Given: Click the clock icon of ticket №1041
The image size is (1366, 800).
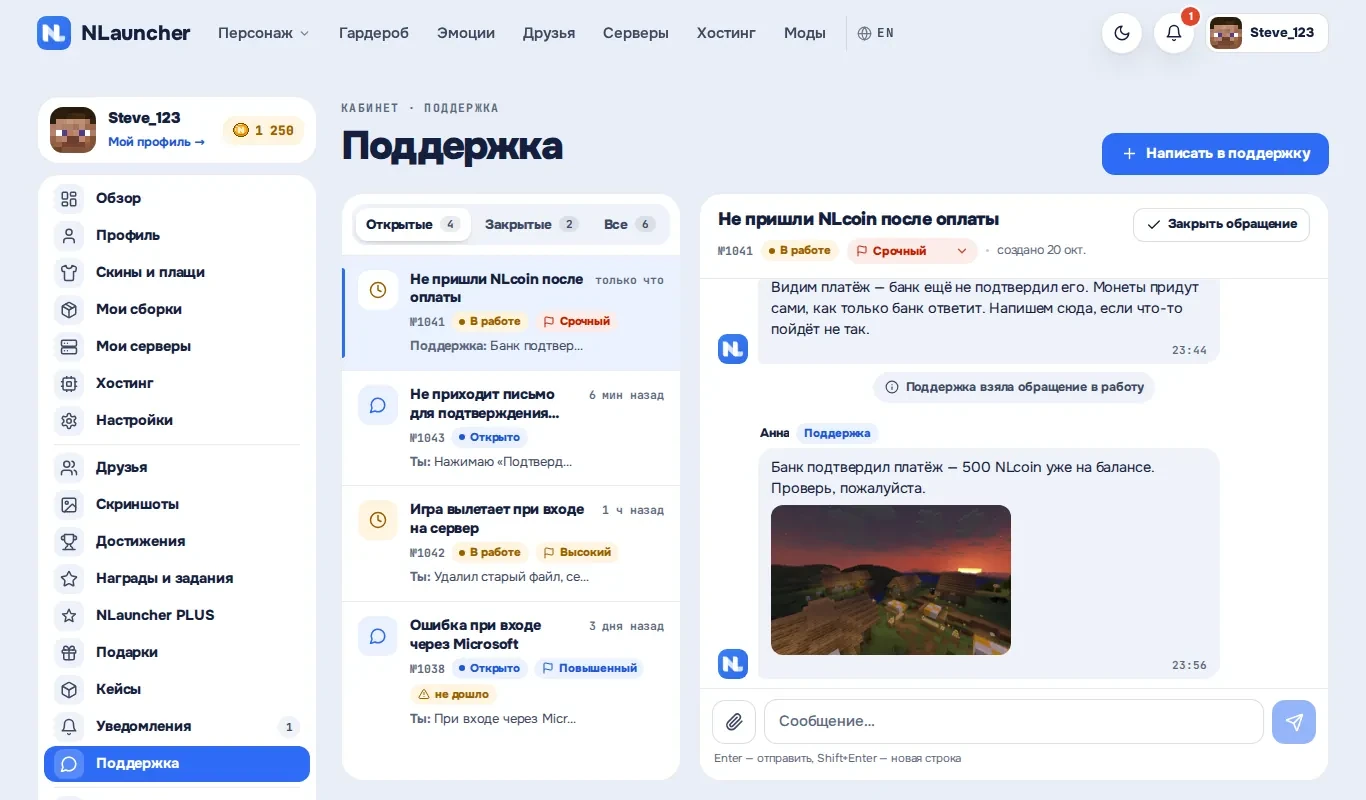Looking at the screenshot, I should pos(378,290).
